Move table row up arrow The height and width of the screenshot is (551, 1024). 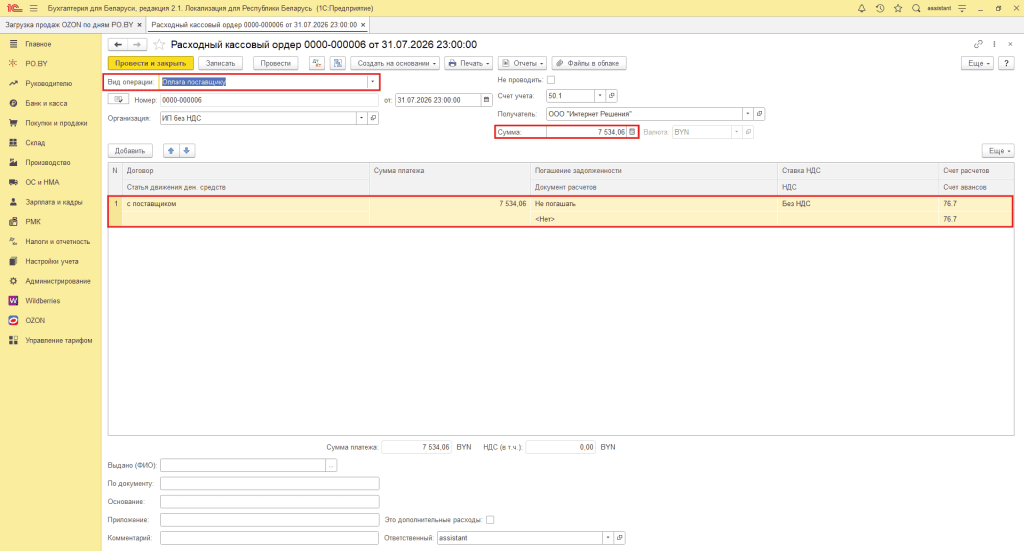coord(170,151)
